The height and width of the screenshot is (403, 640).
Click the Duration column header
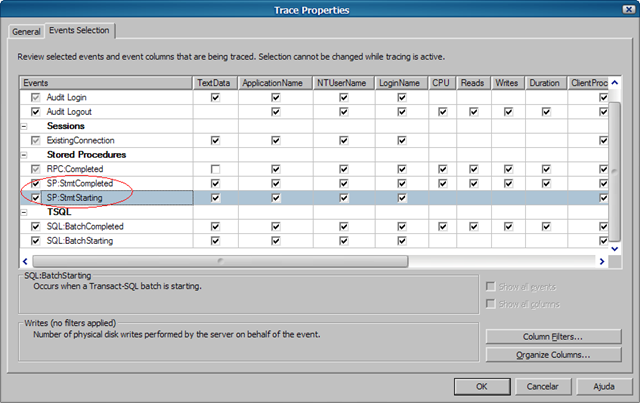545,82
